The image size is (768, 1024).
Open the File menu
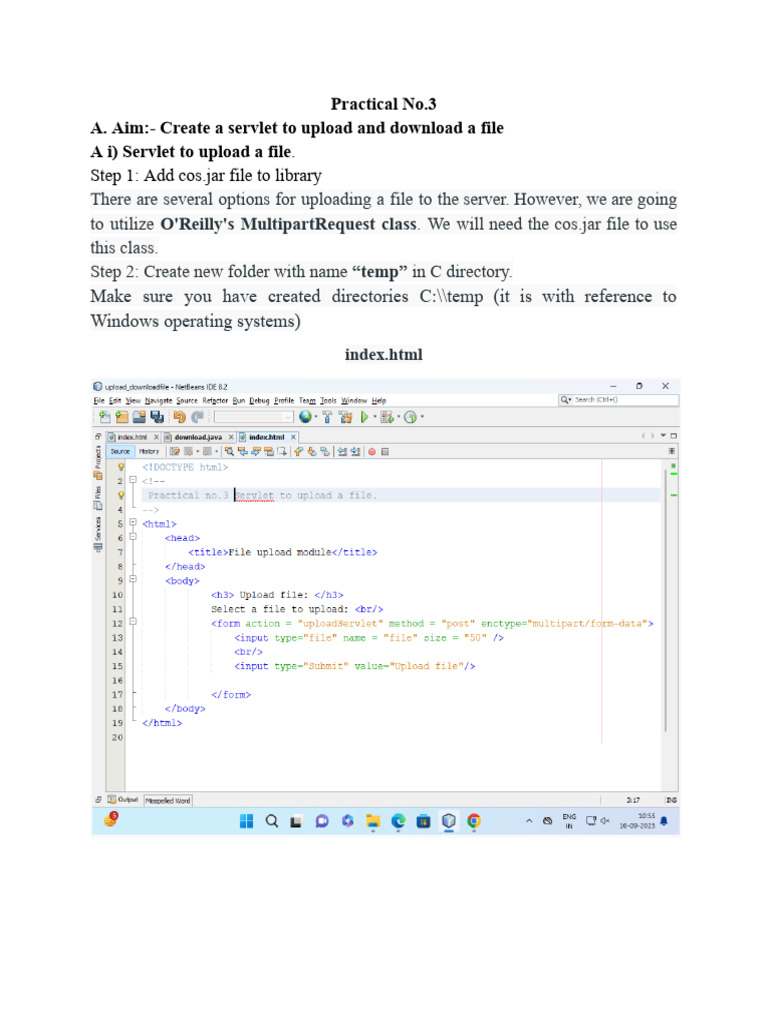tap(99, 400)
